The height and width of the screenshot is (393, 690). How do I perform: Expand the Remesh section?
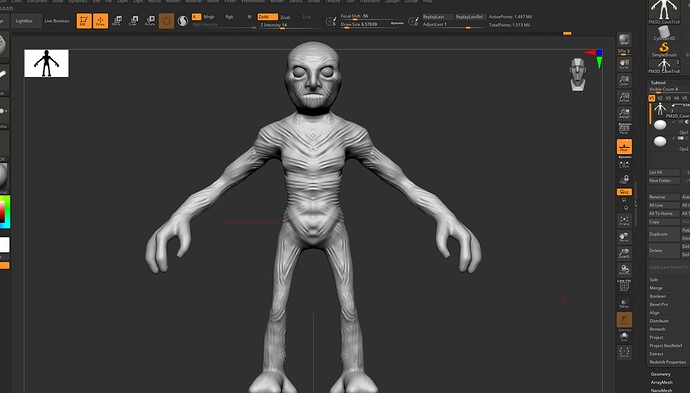(x=657, y=329)
